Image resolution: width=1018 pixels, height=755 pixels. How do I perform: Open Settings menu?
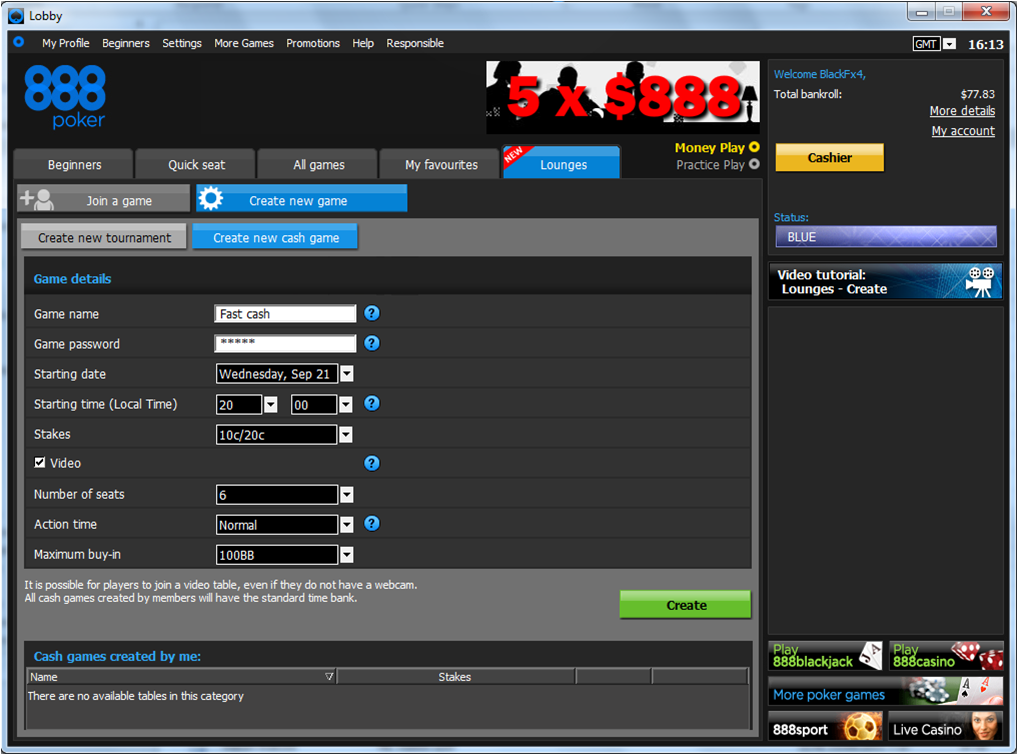182,43
